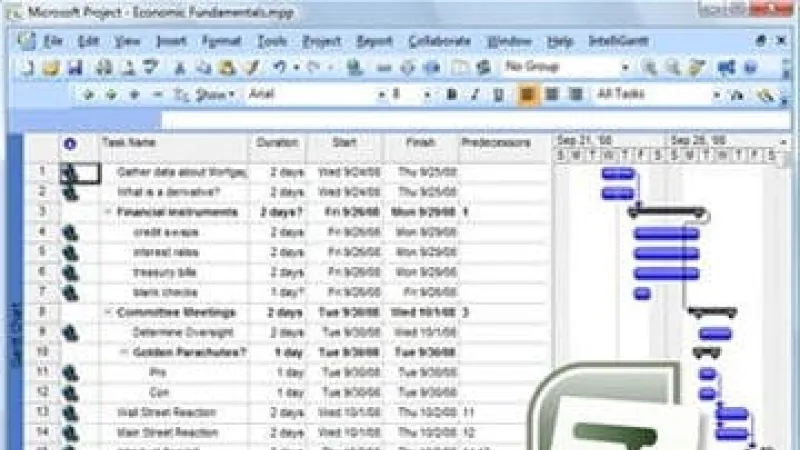Click the Save floppy disk icon

(74, 67)
